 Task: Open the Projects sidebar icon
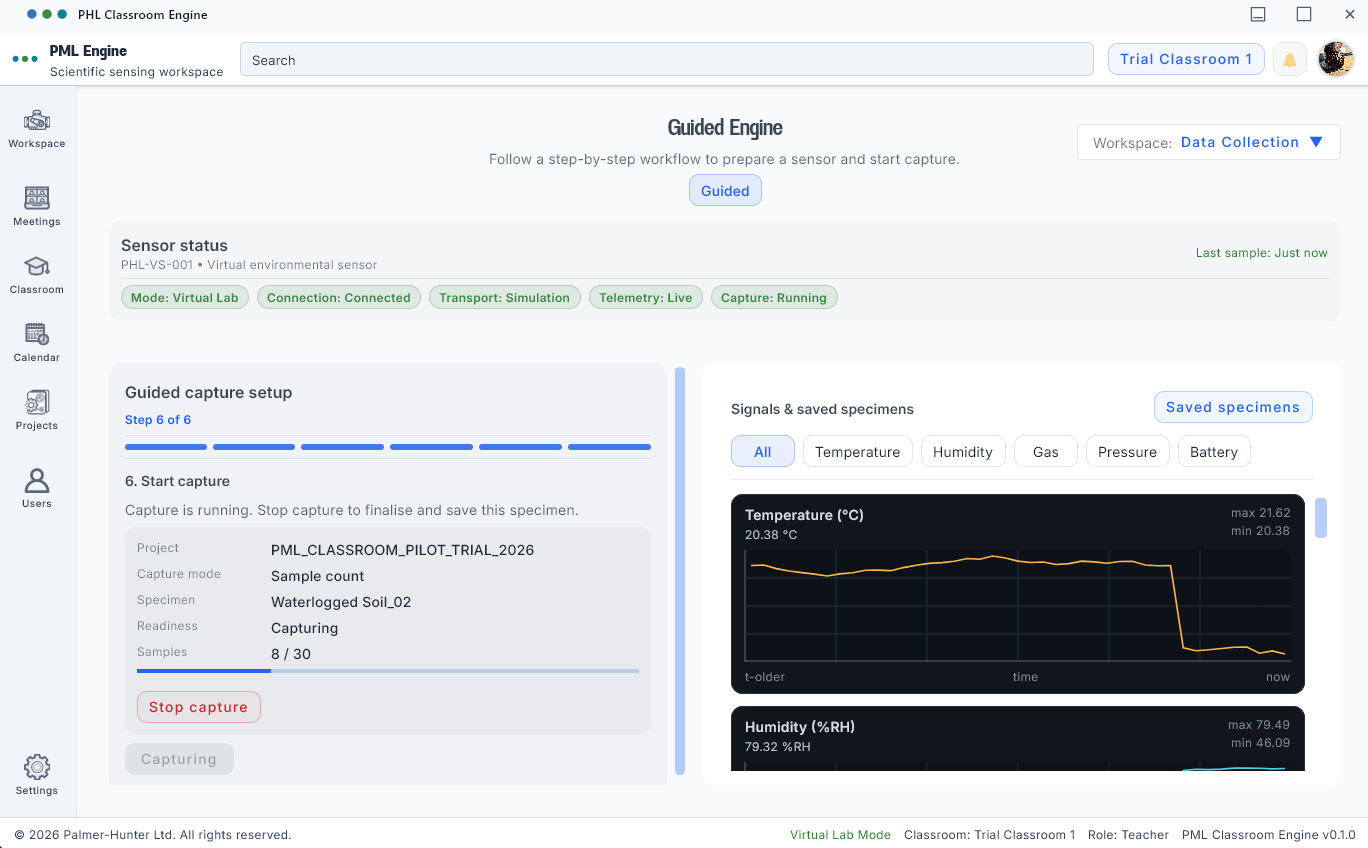point(37,402)
